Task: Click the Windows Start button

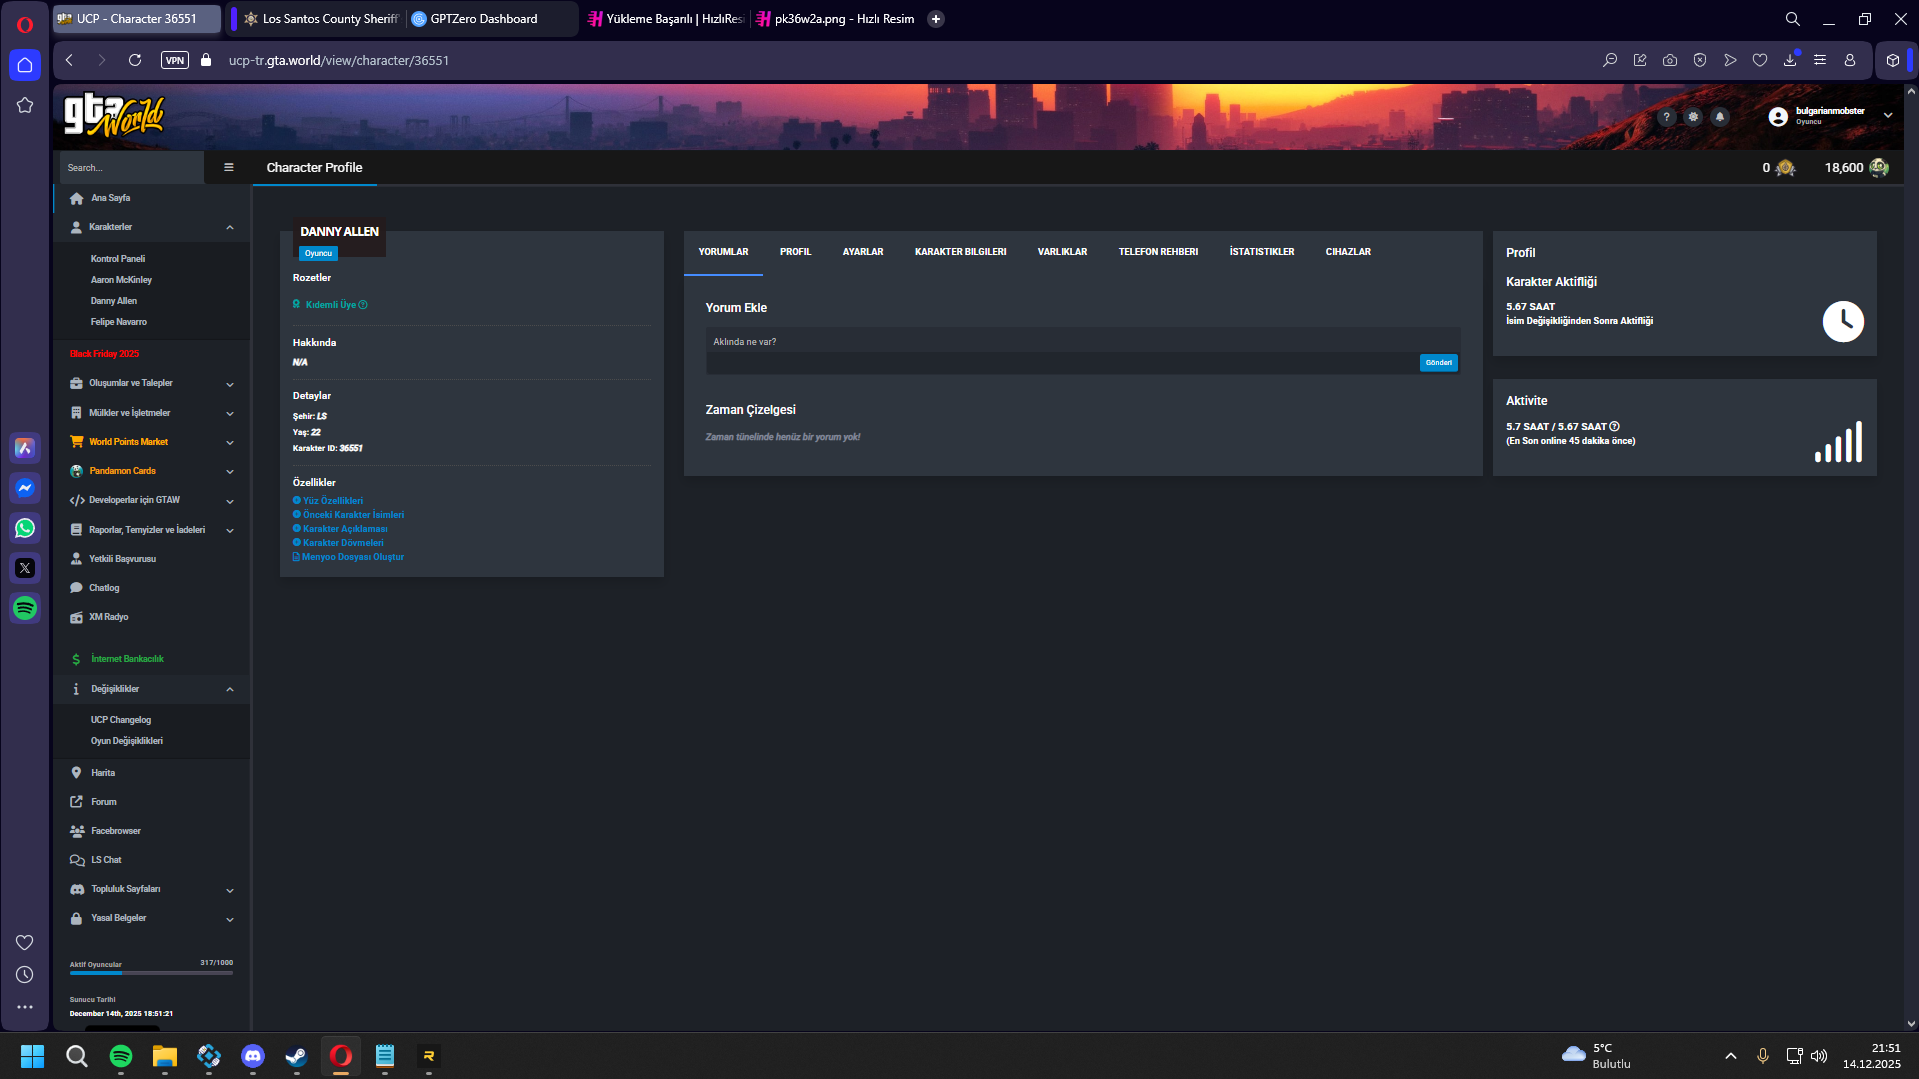Action: 33,1055
